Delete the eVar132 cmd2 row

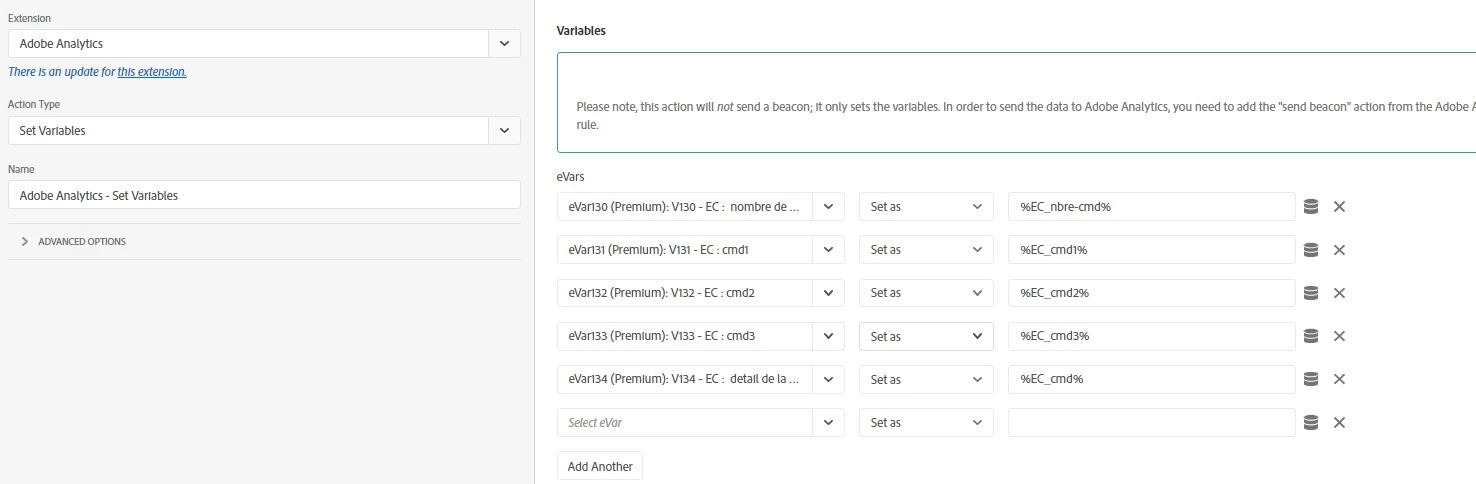[1339, 293]
